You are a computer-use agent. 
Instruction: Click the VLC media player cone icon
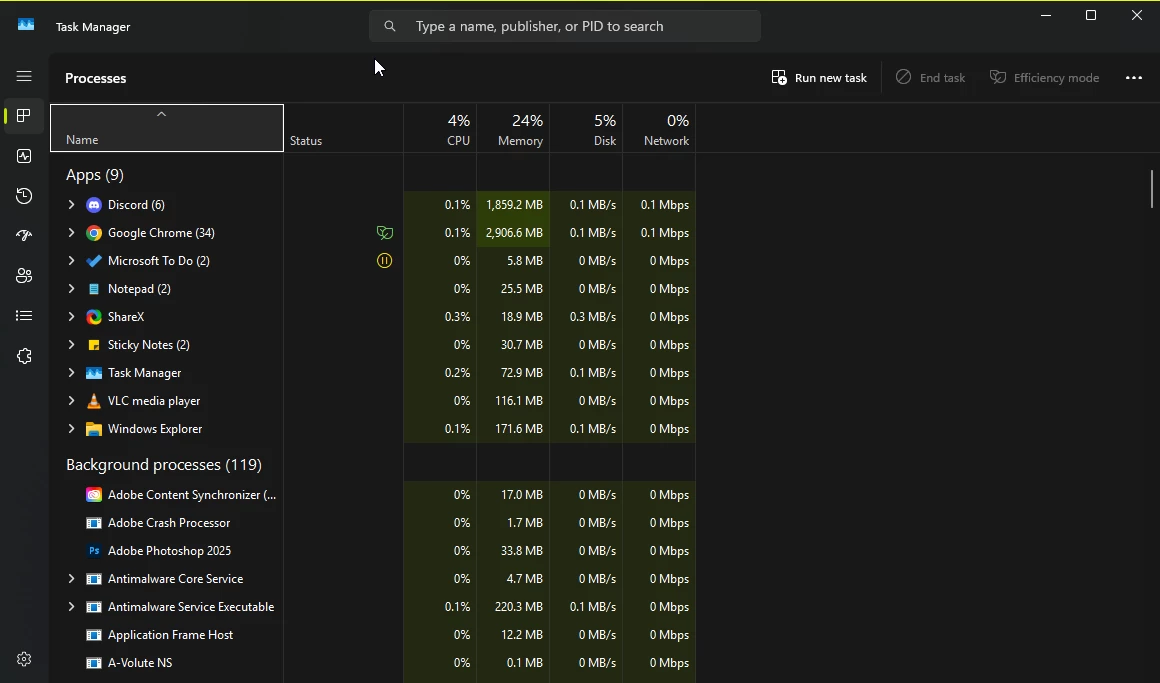point(94,401)
